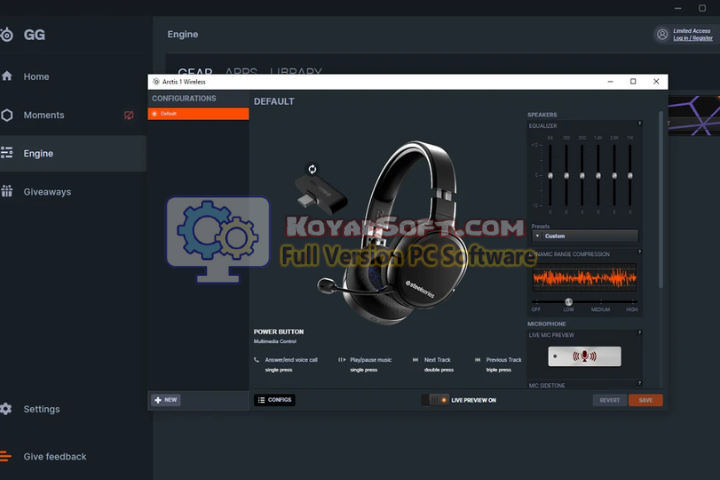Image resolution: width=720 pixels, height=480 pixels.
Task: Click the POWER BUTTON heading text
Action: coord(279,332)
